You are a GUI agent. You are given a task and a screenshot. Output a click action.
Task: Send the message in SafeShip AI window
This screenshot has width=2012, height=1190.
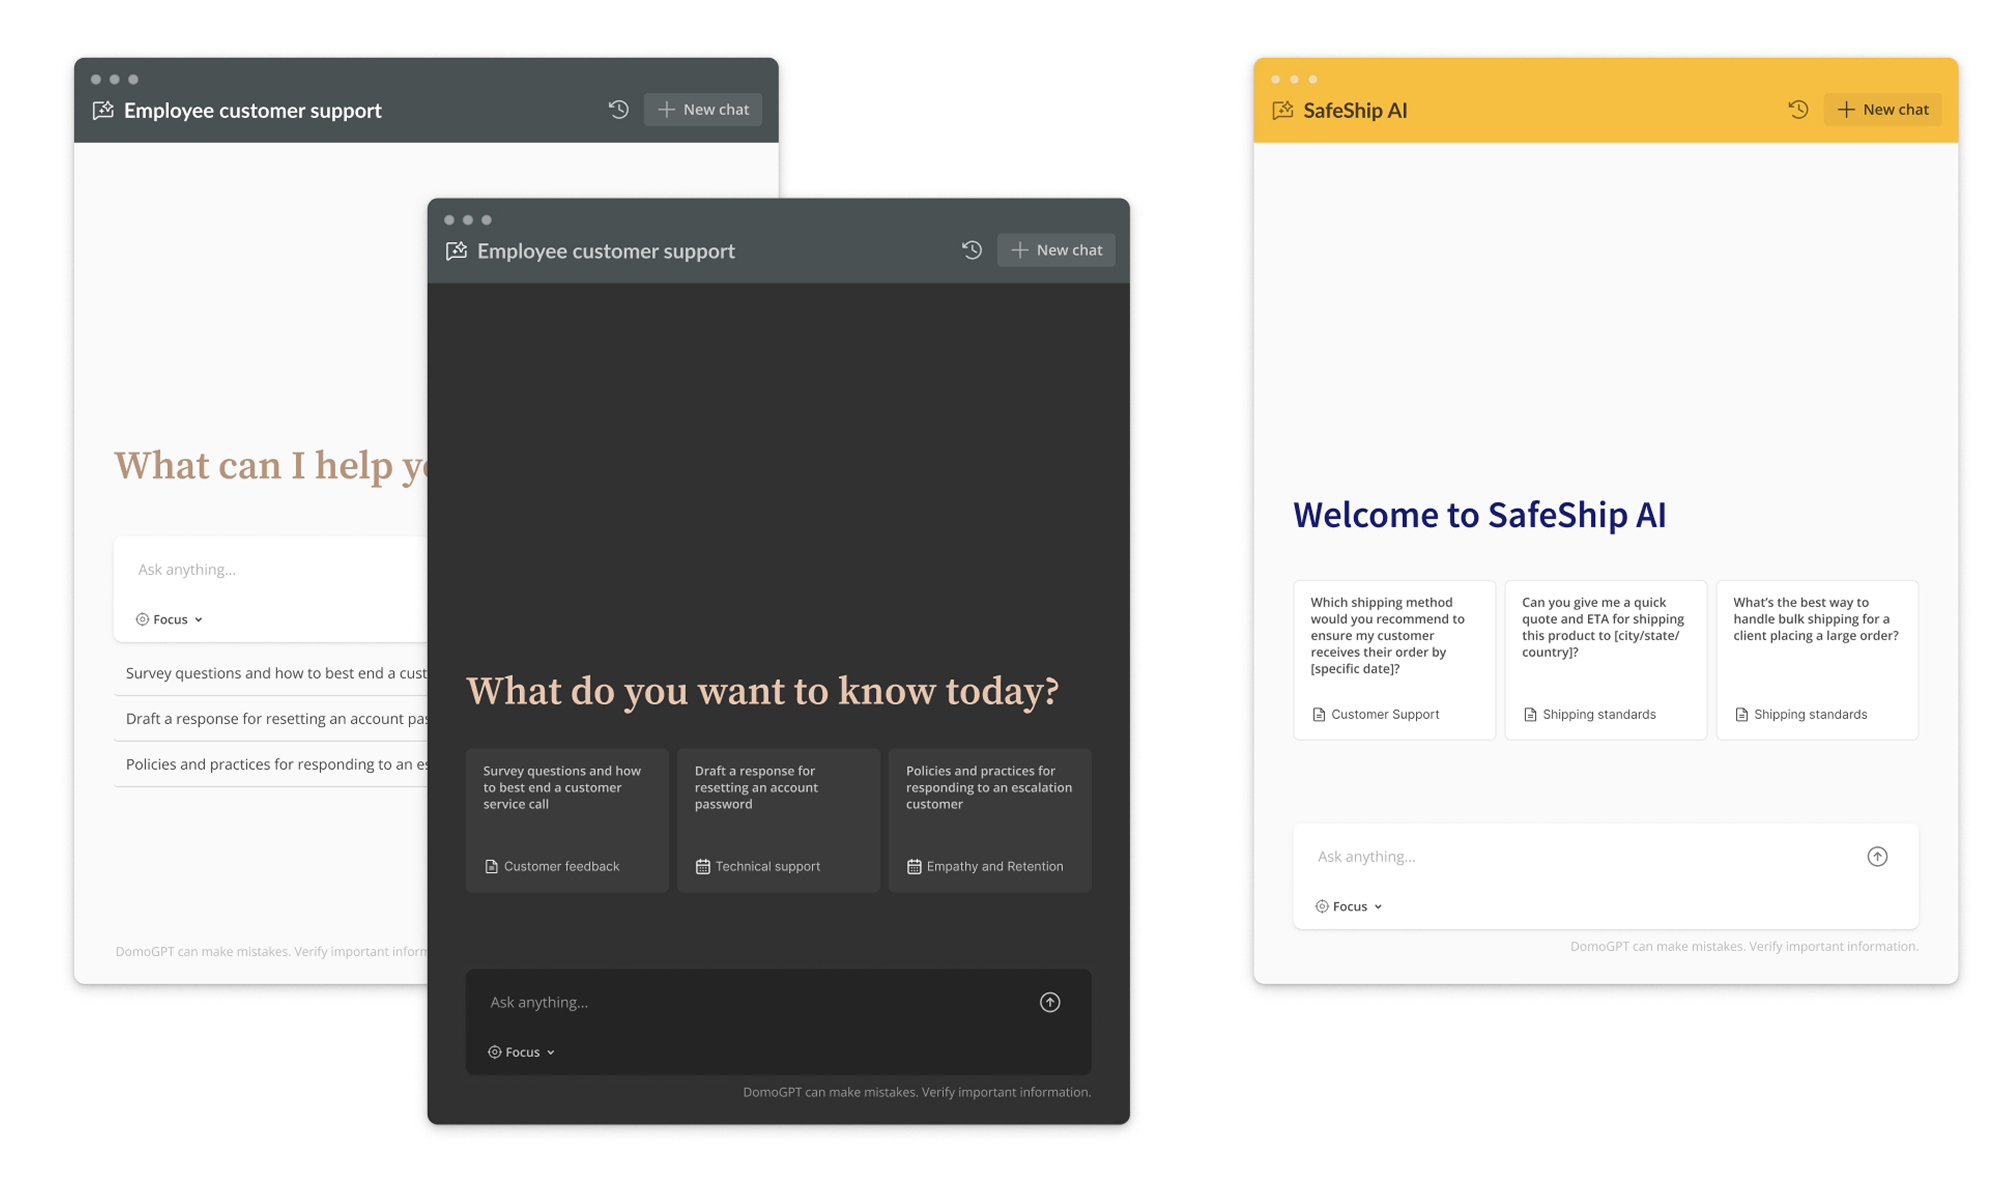tap(1877, 856)
